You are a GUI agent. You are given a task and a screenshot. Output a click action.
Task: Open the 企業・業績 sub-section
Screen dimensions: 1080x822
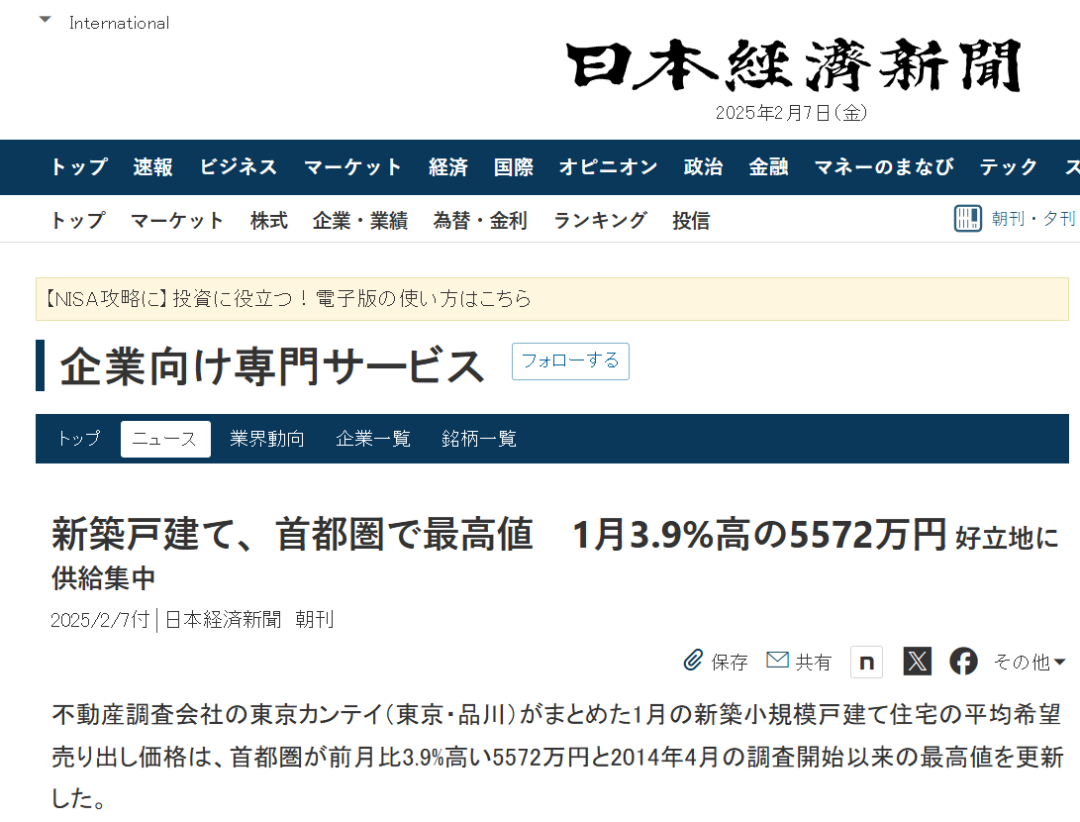click(360, 220)
